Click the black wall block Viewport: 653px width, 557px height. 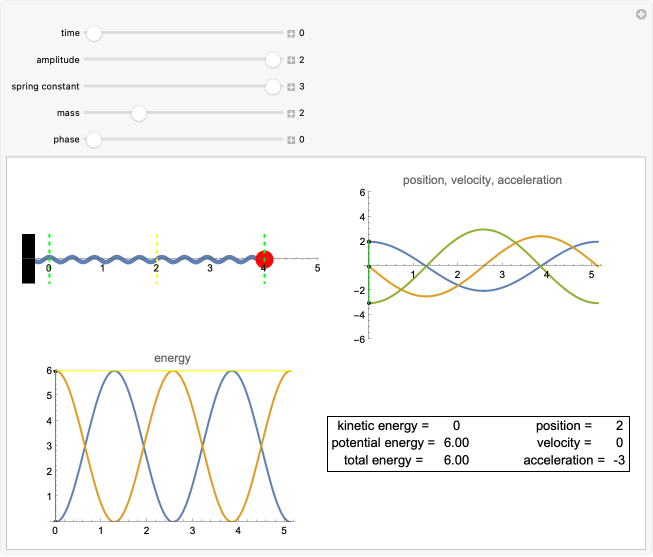click(x=28, y=259)
